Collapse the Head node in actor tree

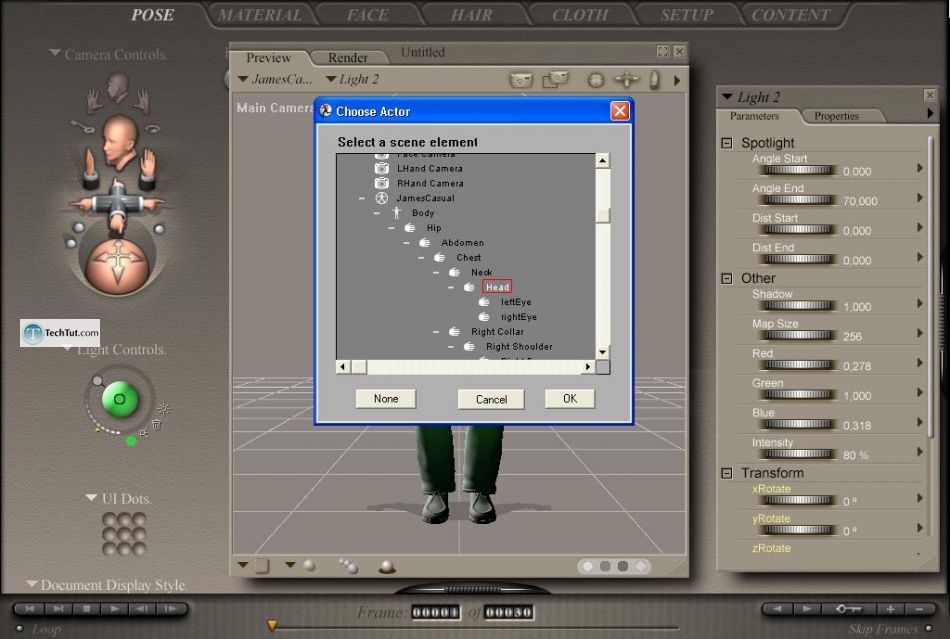click(451, 287)
